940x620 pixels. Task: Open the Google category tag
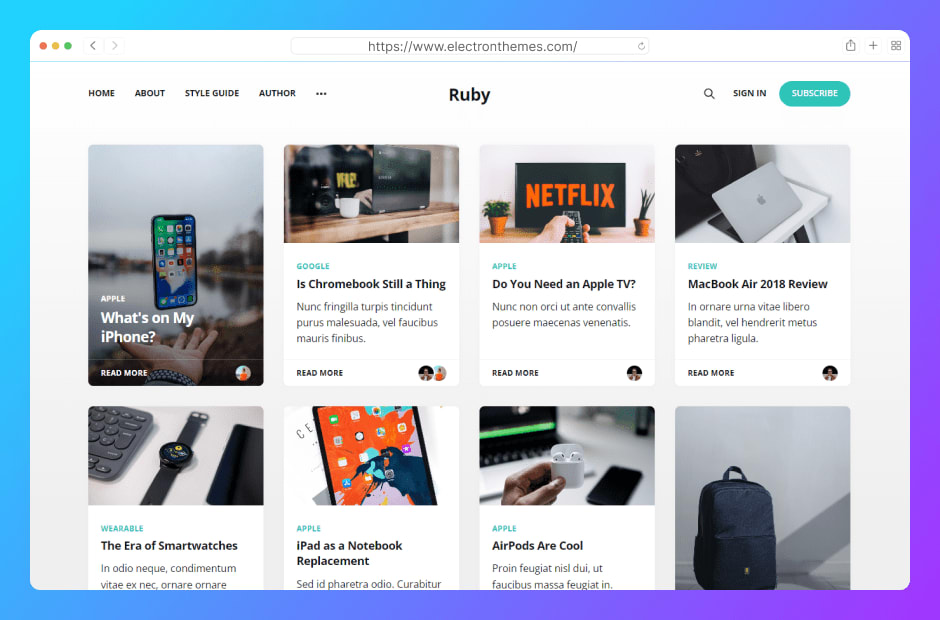313,266
